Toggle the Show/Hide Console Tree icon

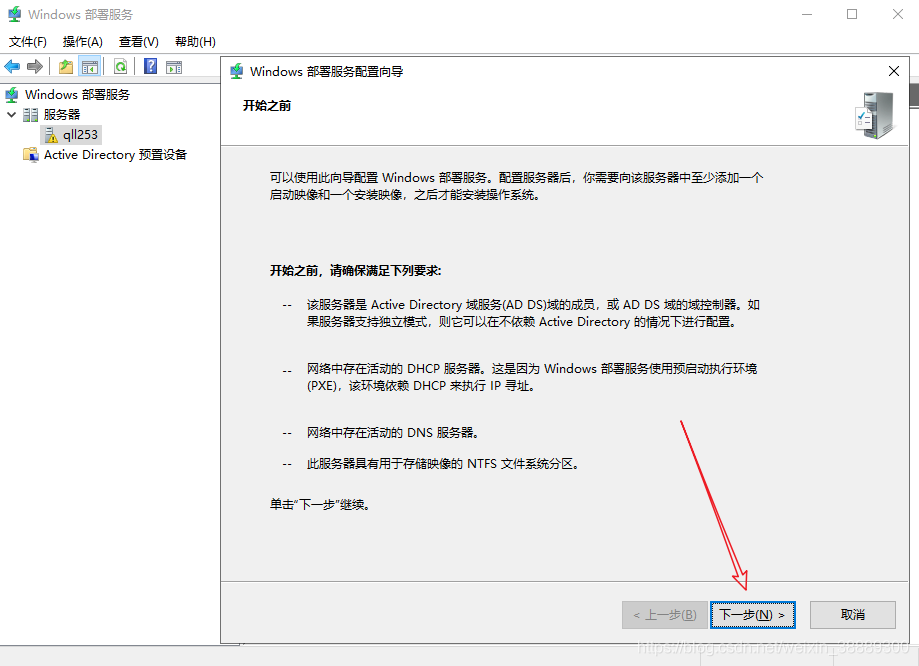point(90,67)
